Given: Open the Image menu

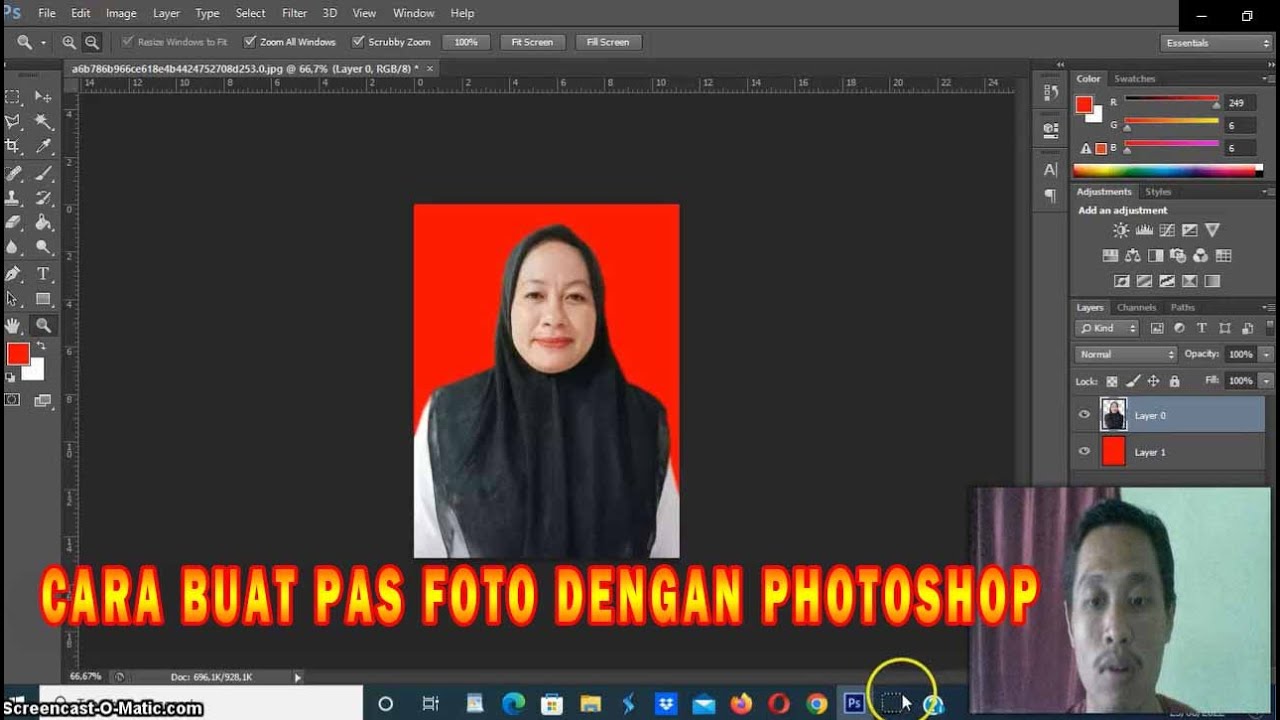Looking at the screenshot, I should click(x=121, y=13).
